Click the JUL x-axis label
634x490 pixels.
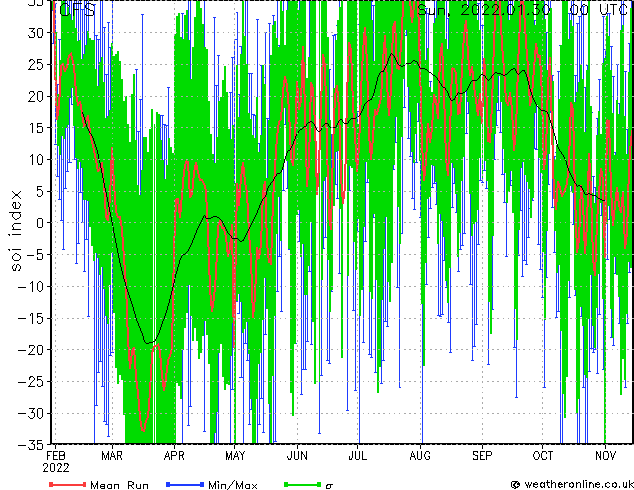click(358, 456)
